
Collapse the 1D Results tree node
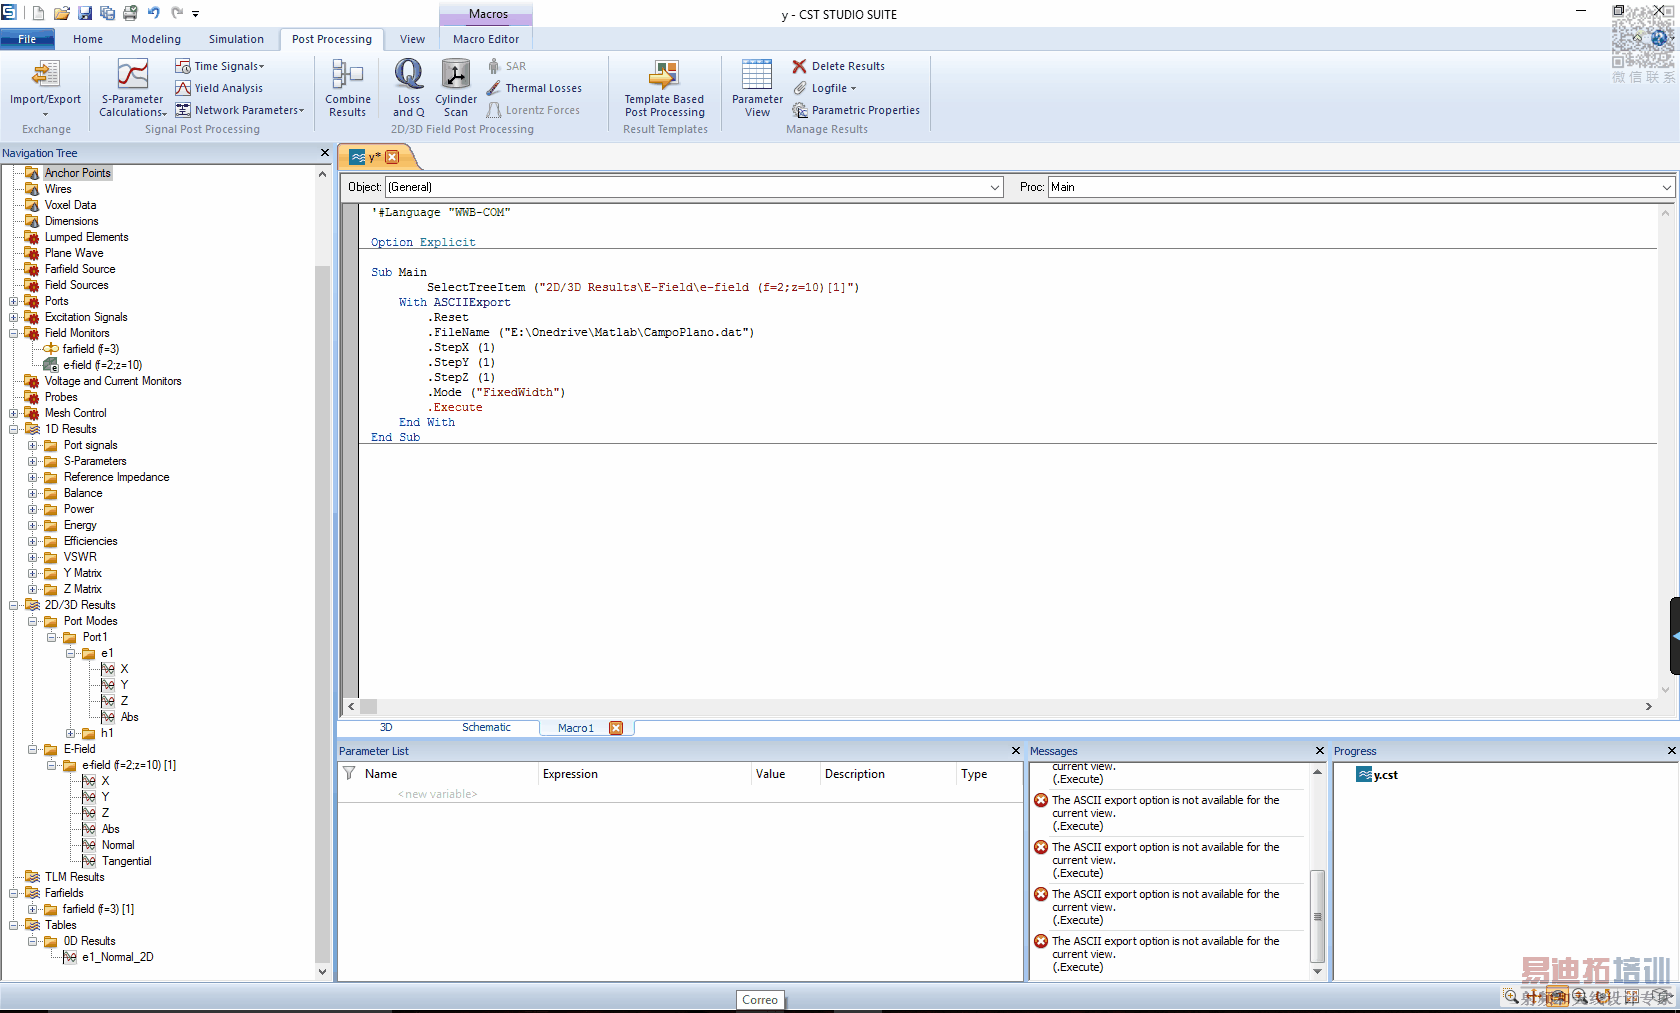14,429
